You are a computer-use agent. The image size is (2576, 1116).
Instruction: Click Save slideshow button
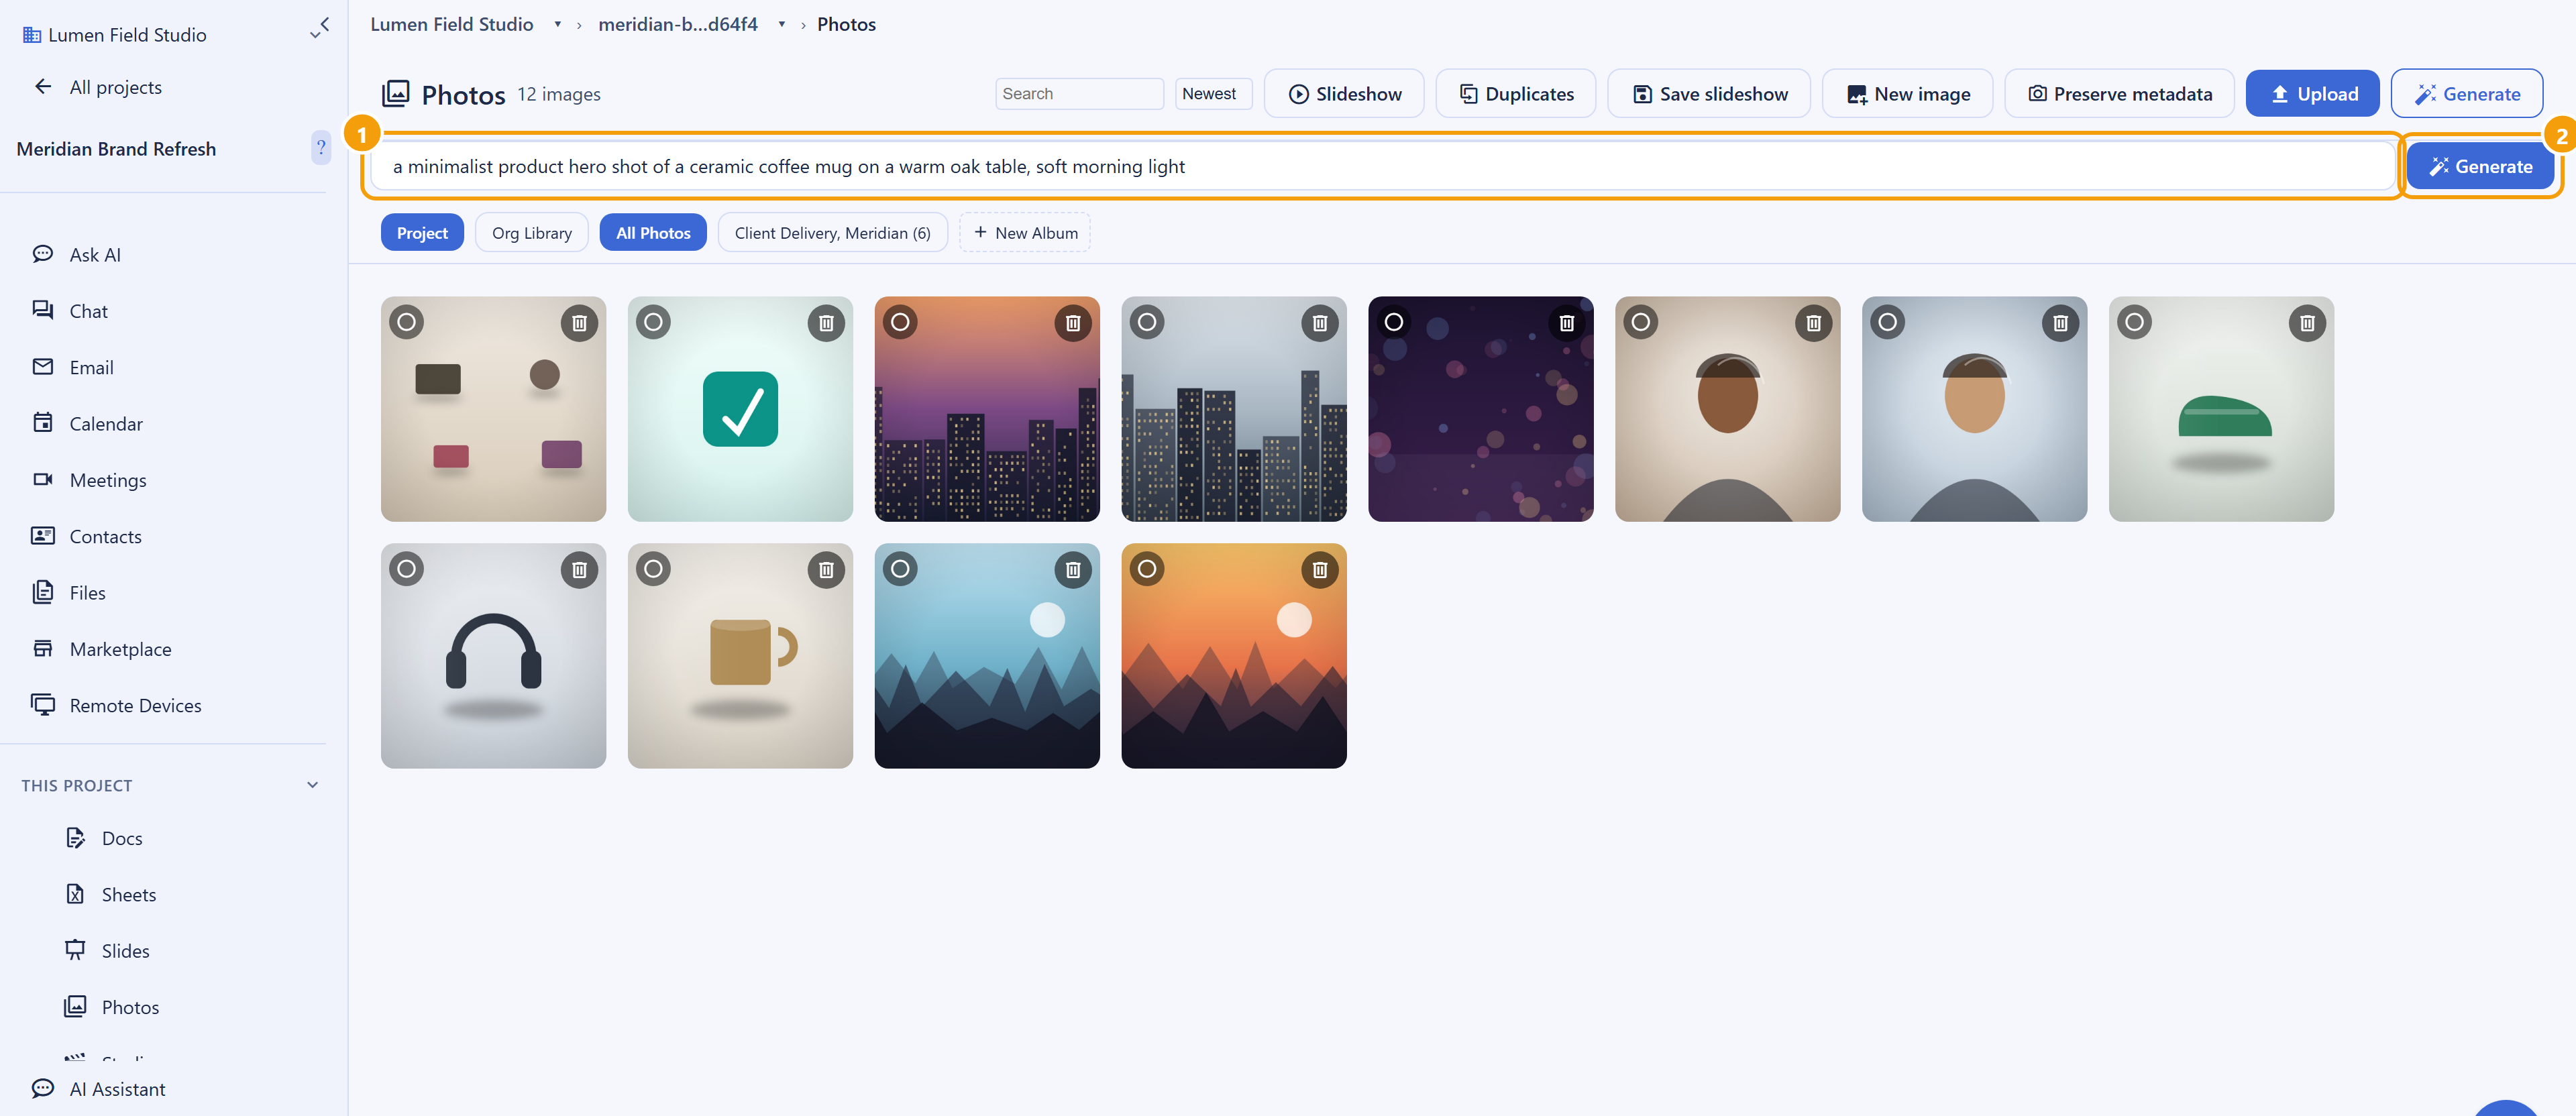1709,94
